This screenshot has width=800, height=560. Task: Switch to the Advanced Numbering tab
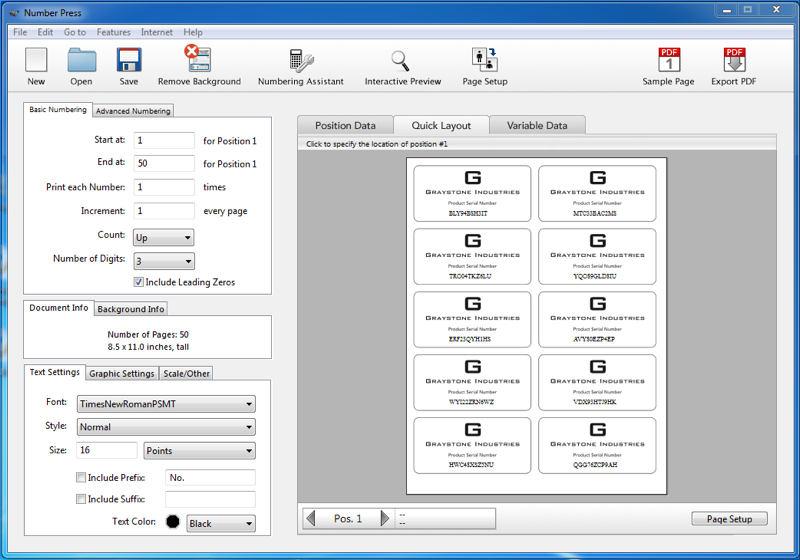[x=134, y=111]
